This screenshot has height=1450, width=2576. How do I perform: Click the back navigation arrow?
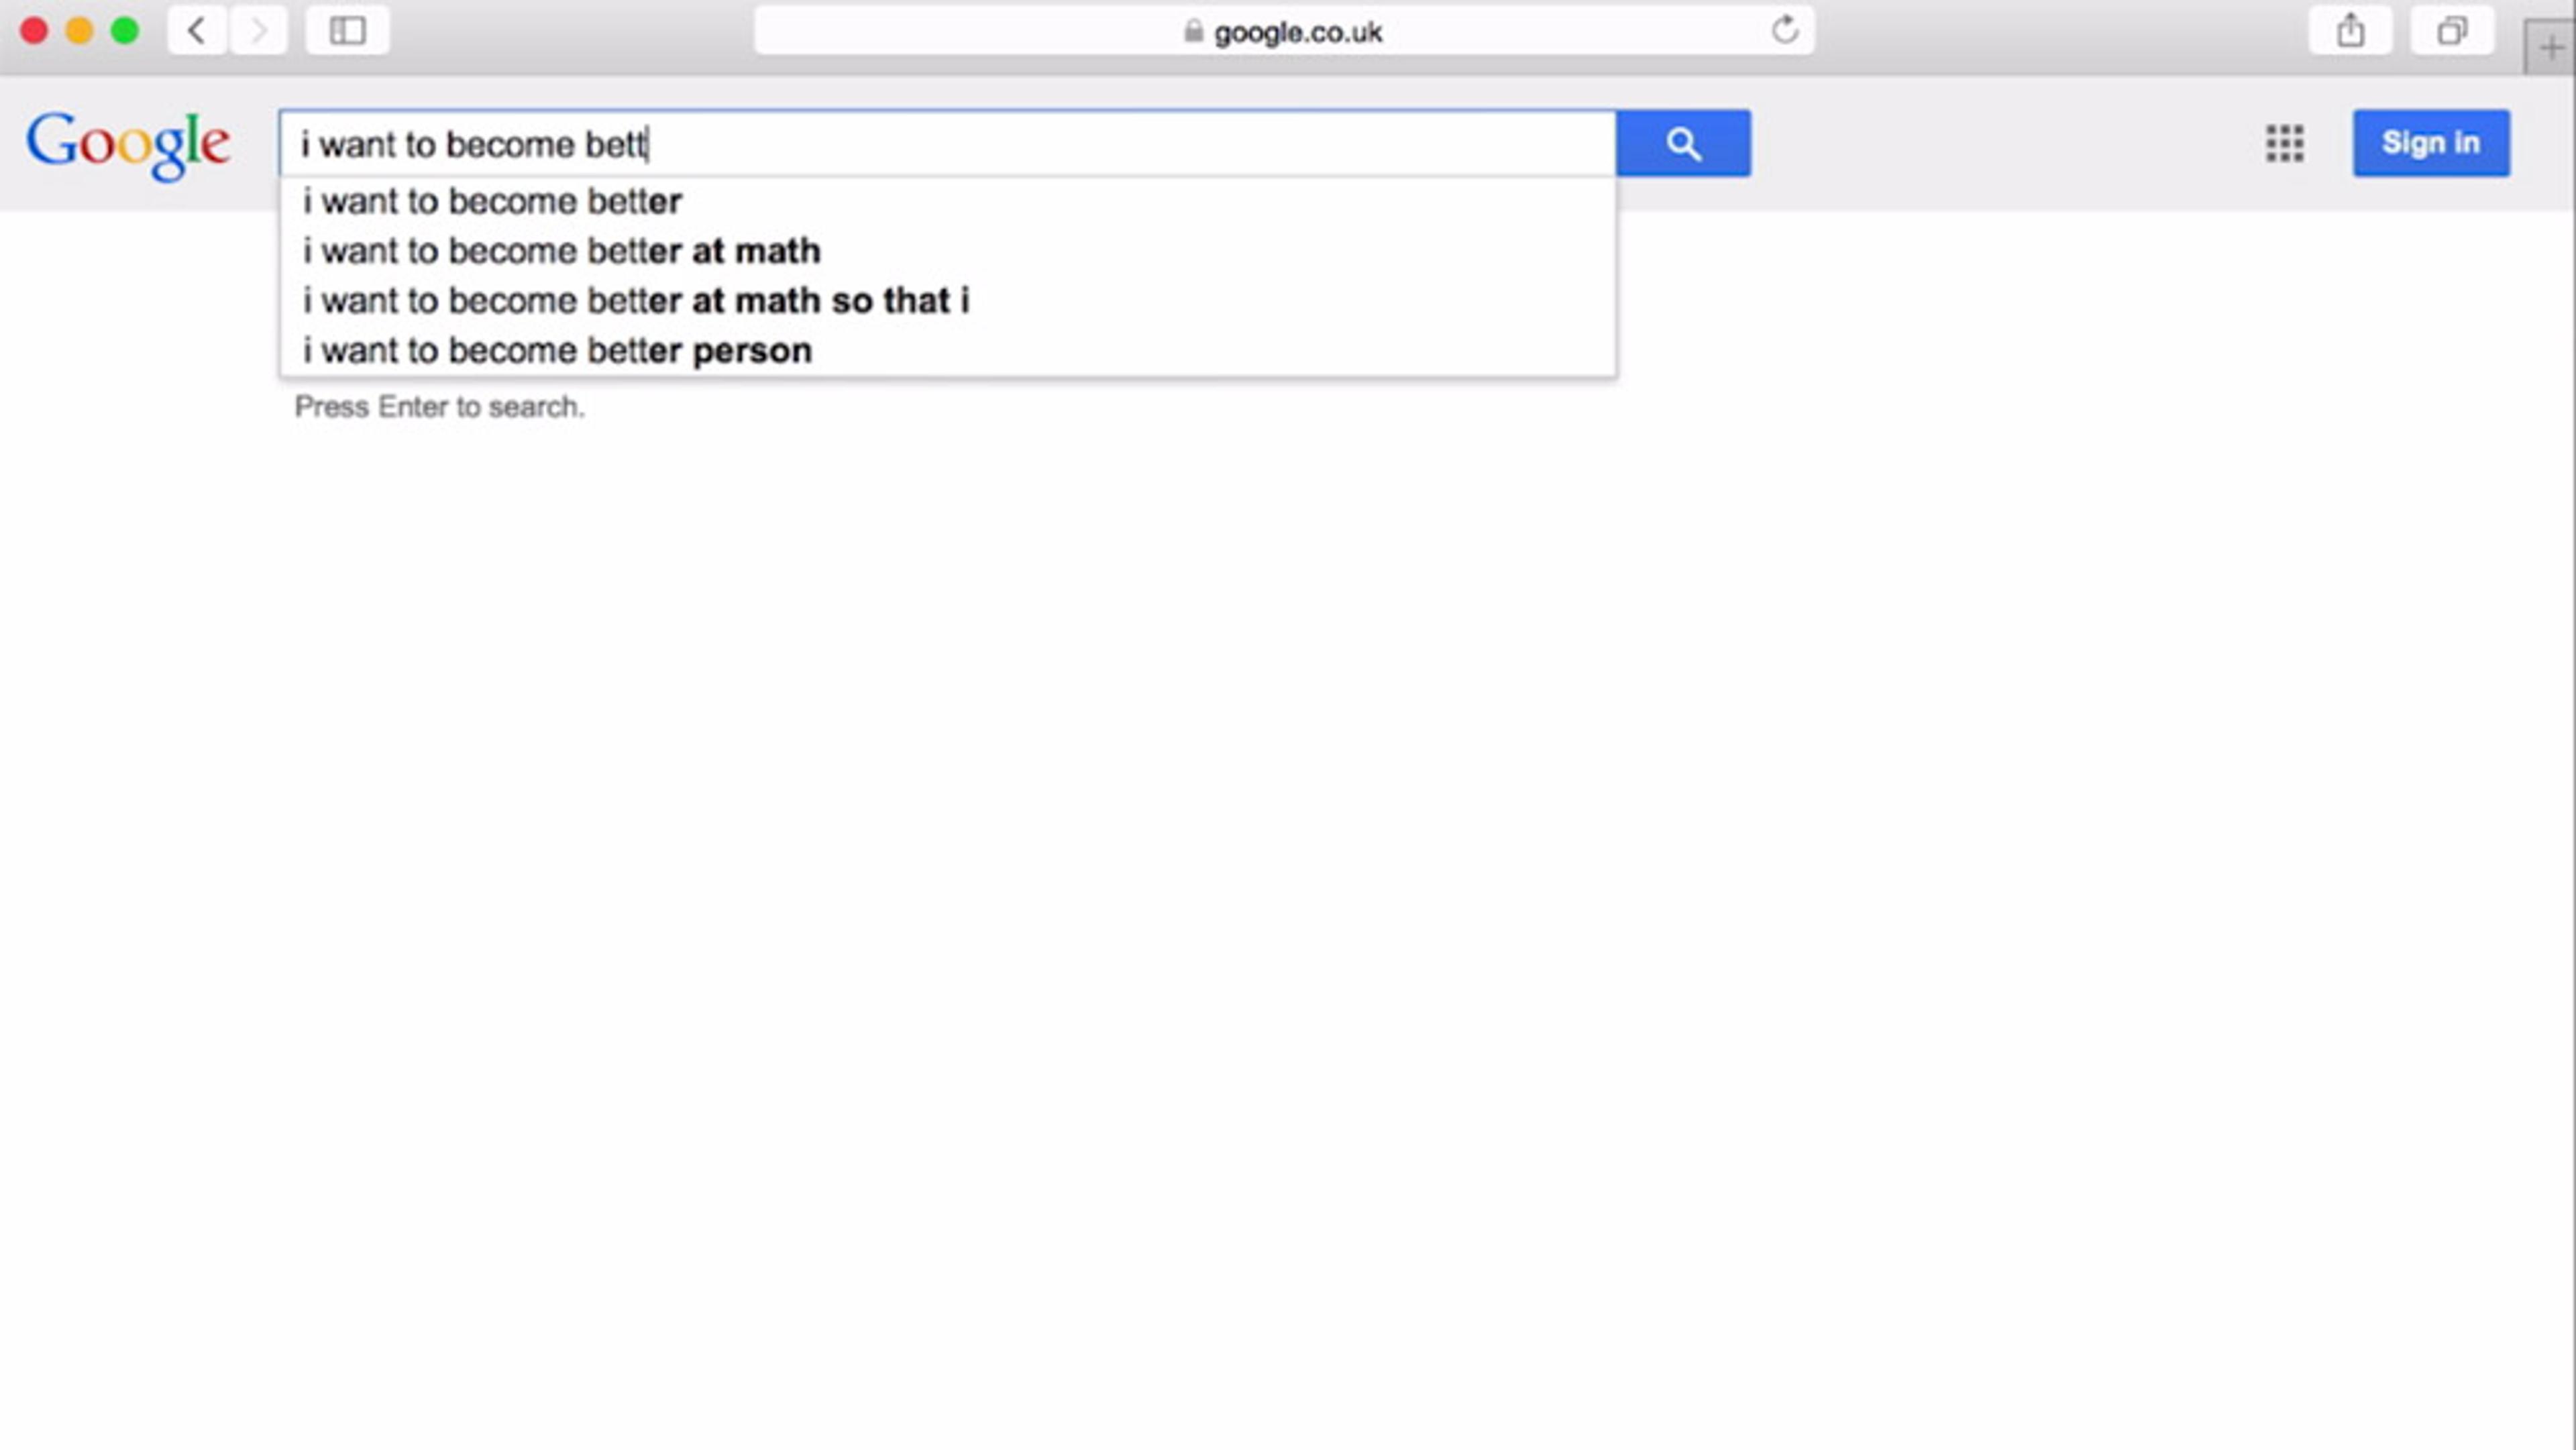pyautogui.click(x=196, y=30)
